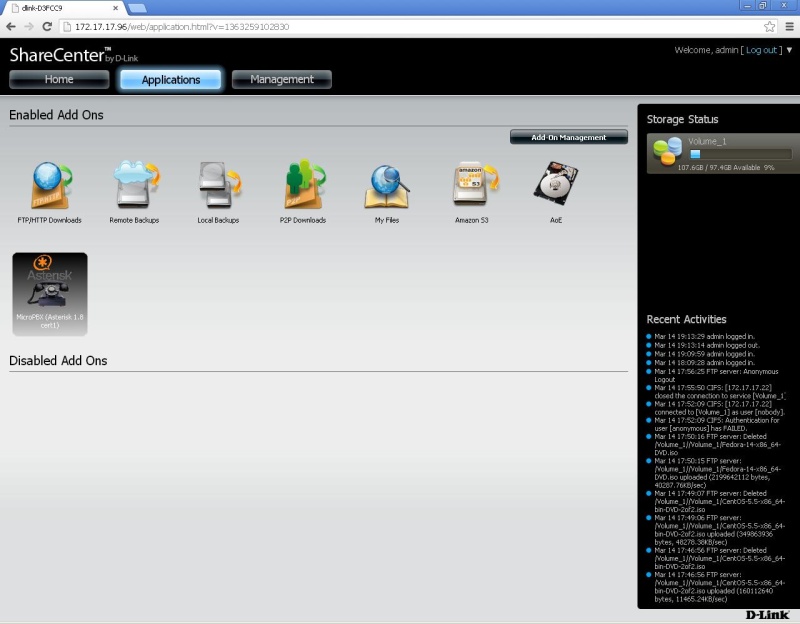Click the Volume_1 usage progress bar

[x=740, y=154]
